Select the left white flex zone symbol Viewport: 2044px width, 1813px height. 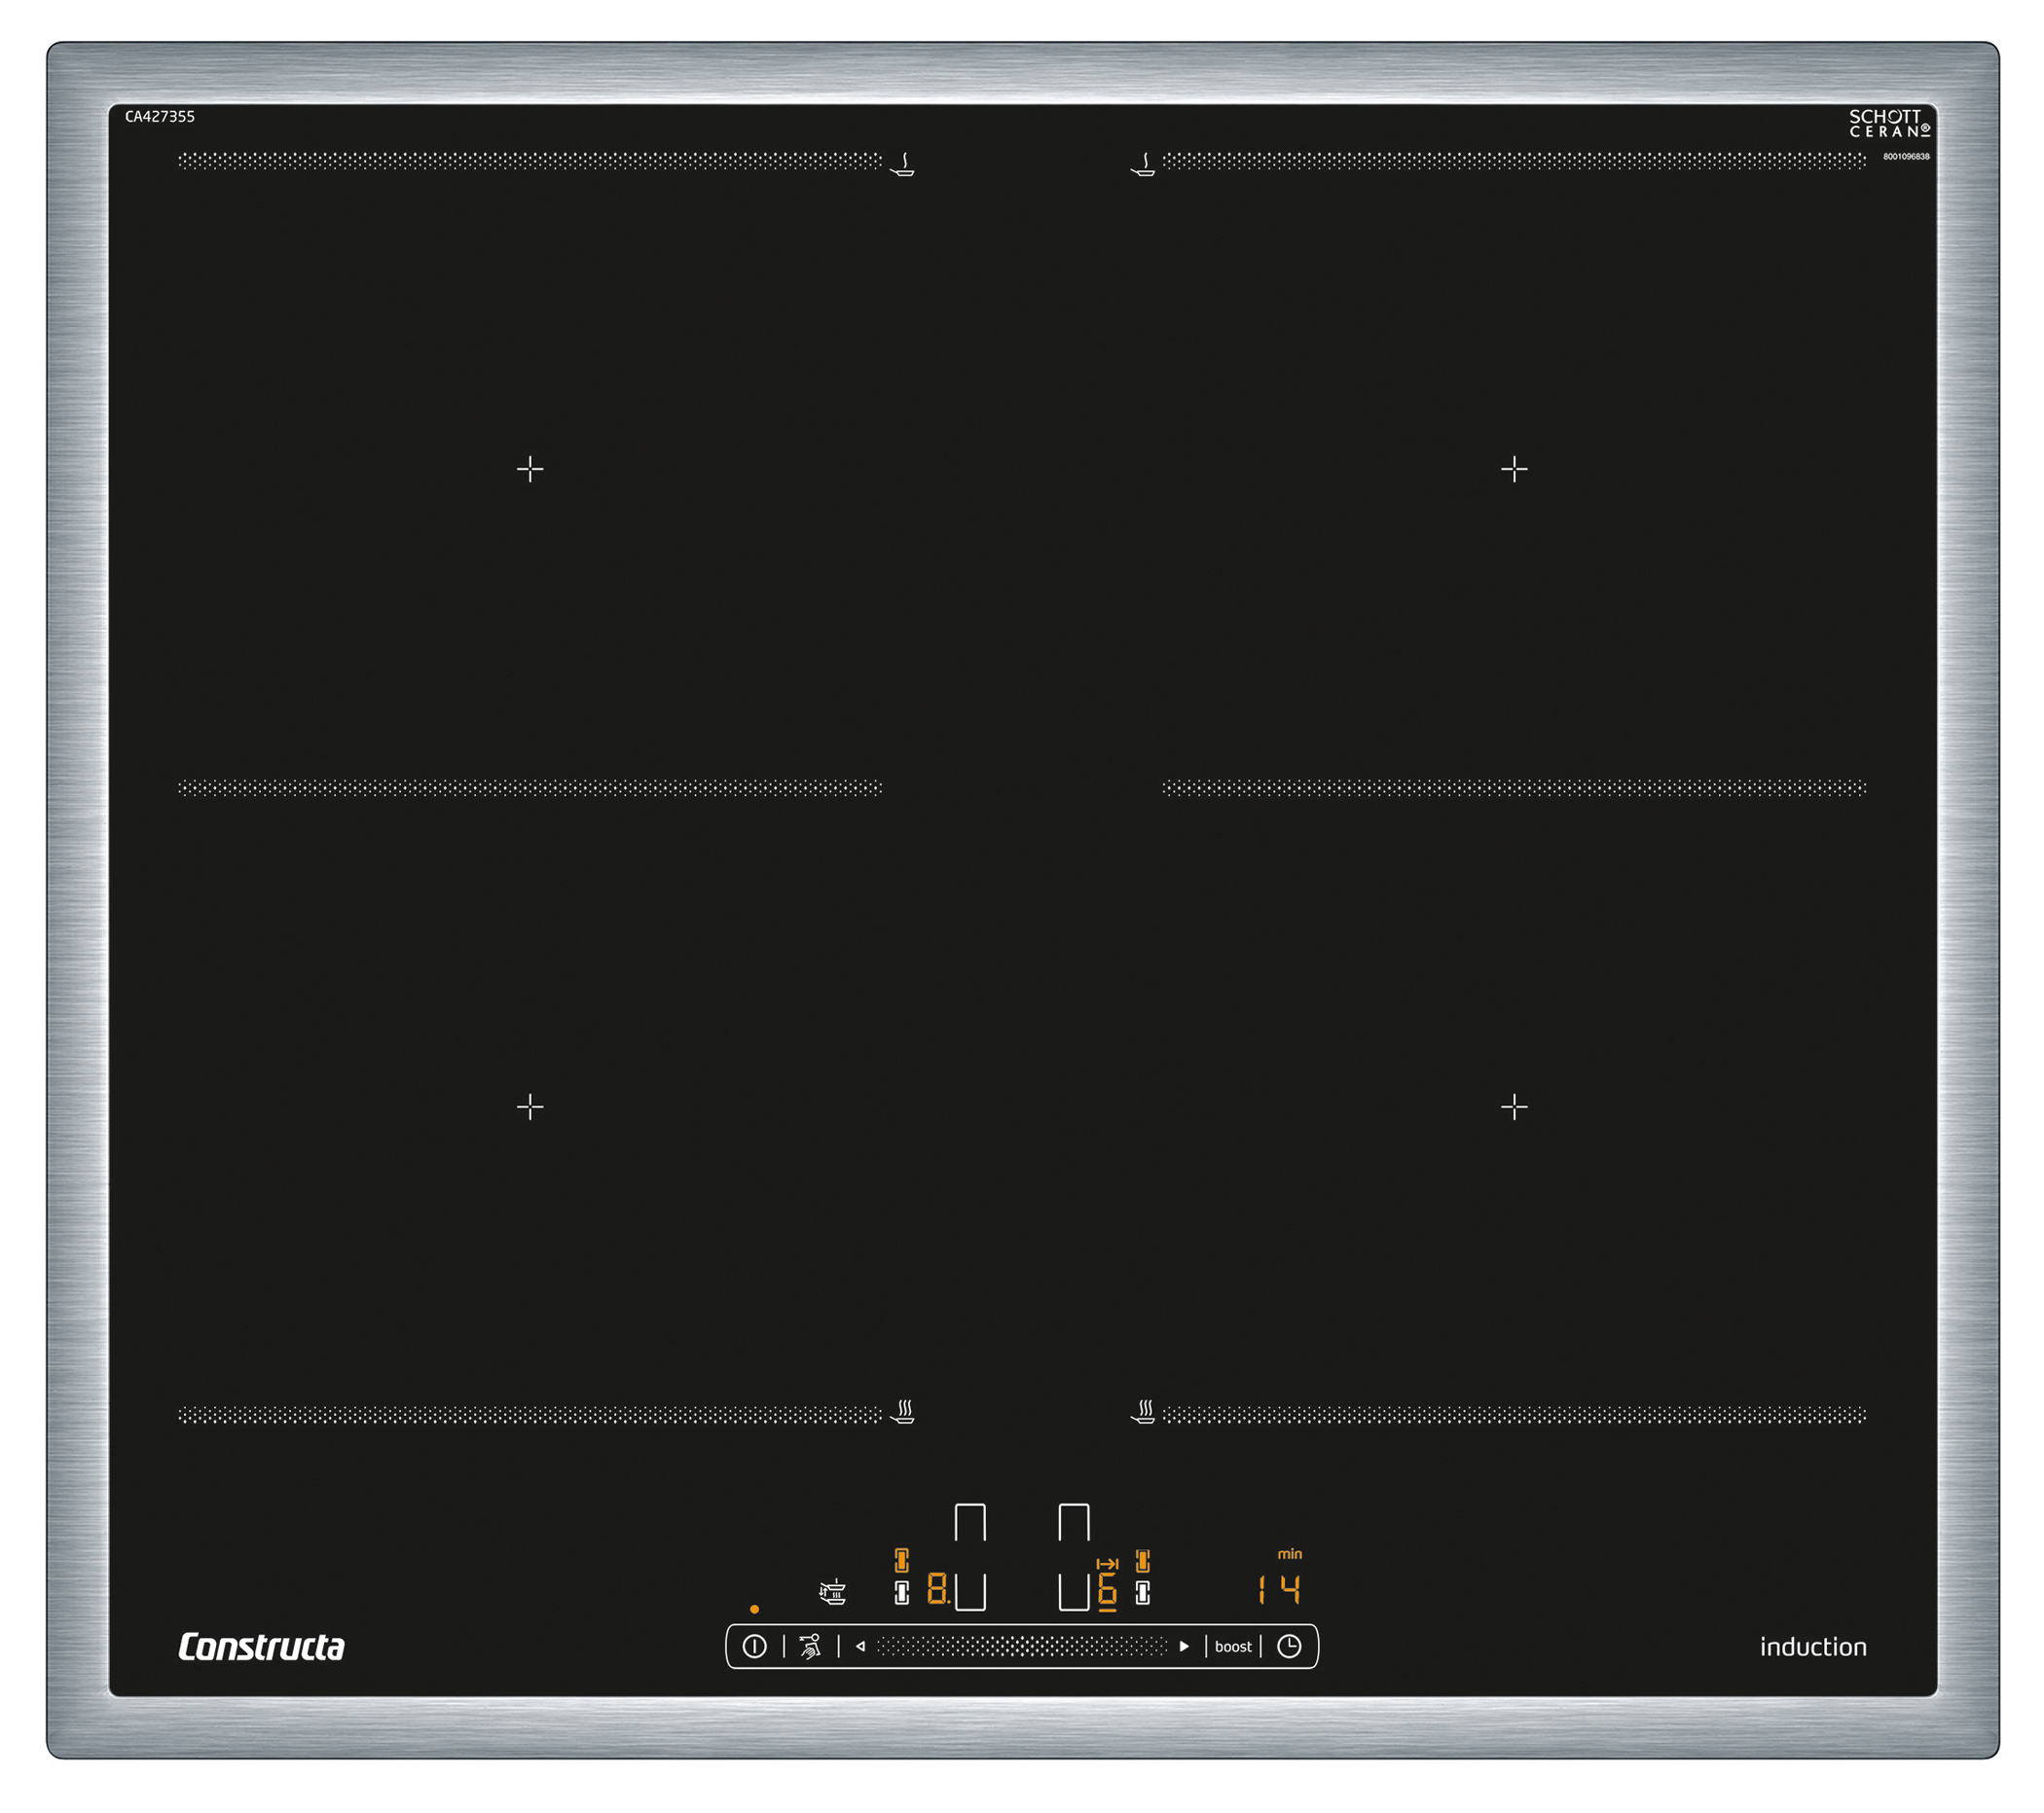tap(901, 1592)
